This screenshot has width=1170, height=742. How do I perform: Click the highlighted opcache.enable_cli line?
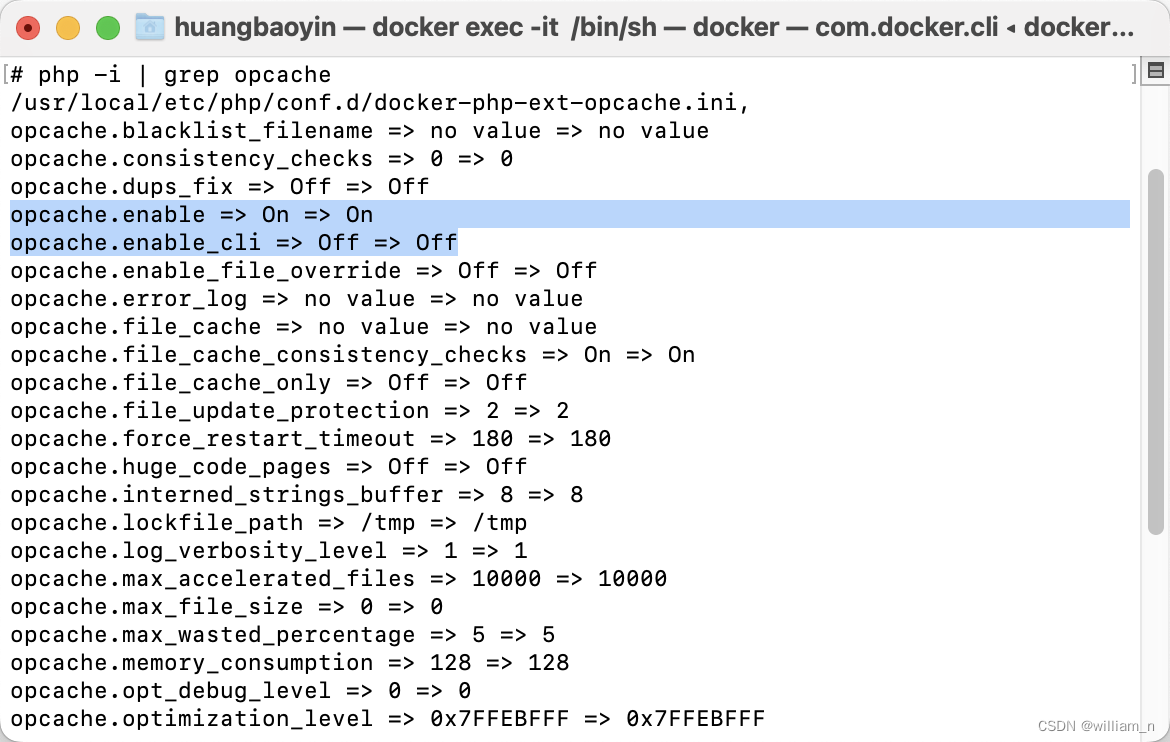[x=230, y=242]
